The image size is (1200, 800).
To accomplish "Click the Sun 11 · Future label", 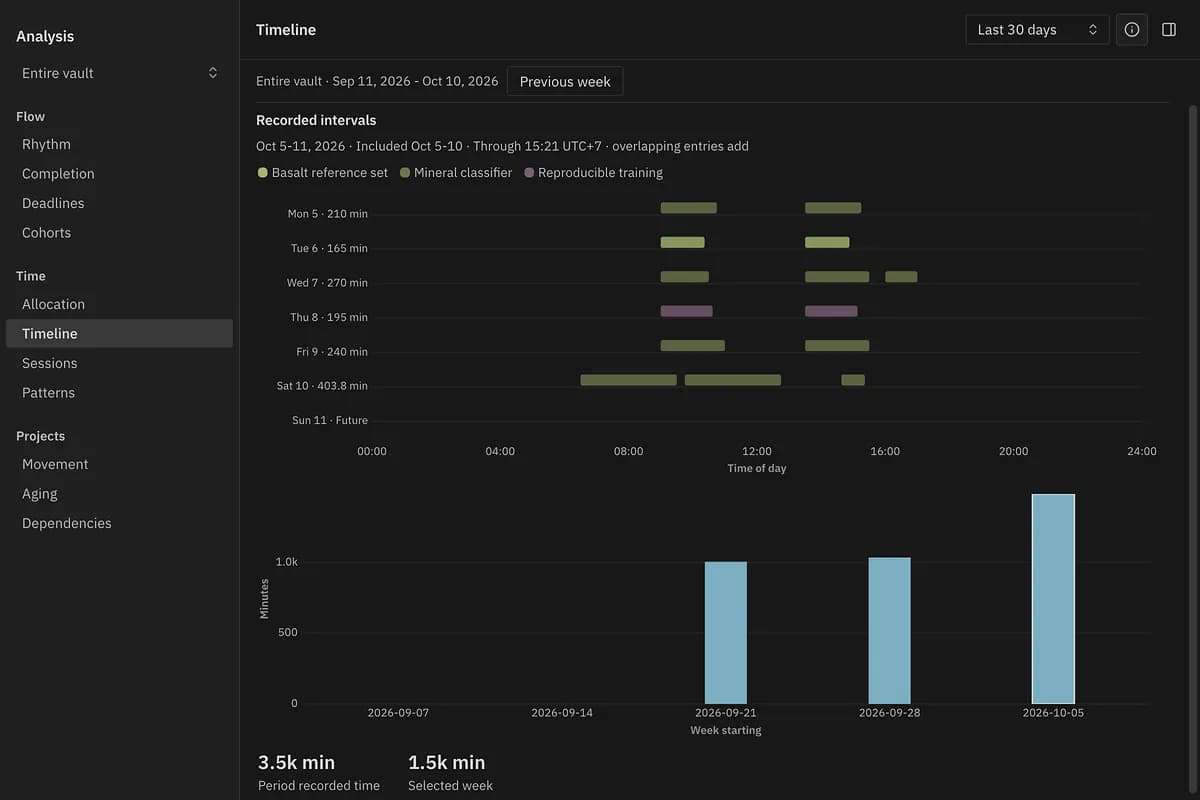I will pyautogui.click(x=330, y=420).
